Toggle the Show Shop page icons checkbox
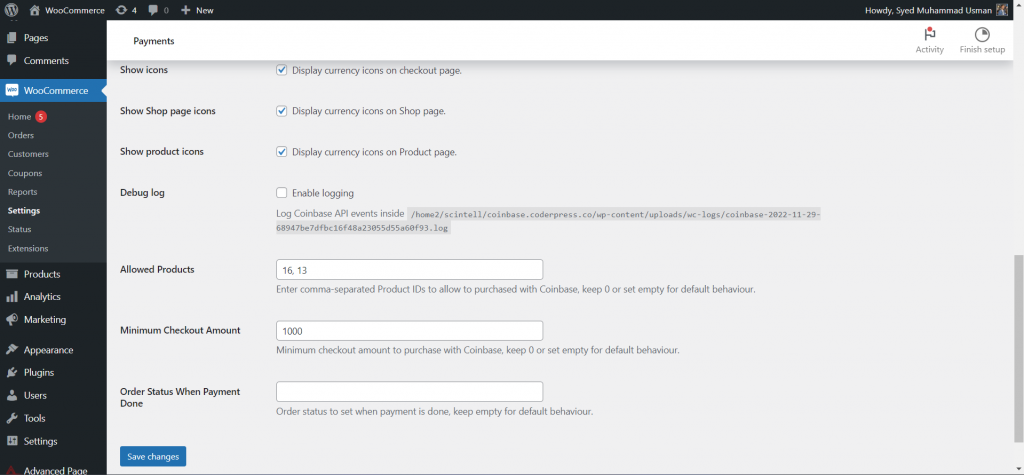The height and width of the screenshot is (475, 1024). [x=282, y=111]
